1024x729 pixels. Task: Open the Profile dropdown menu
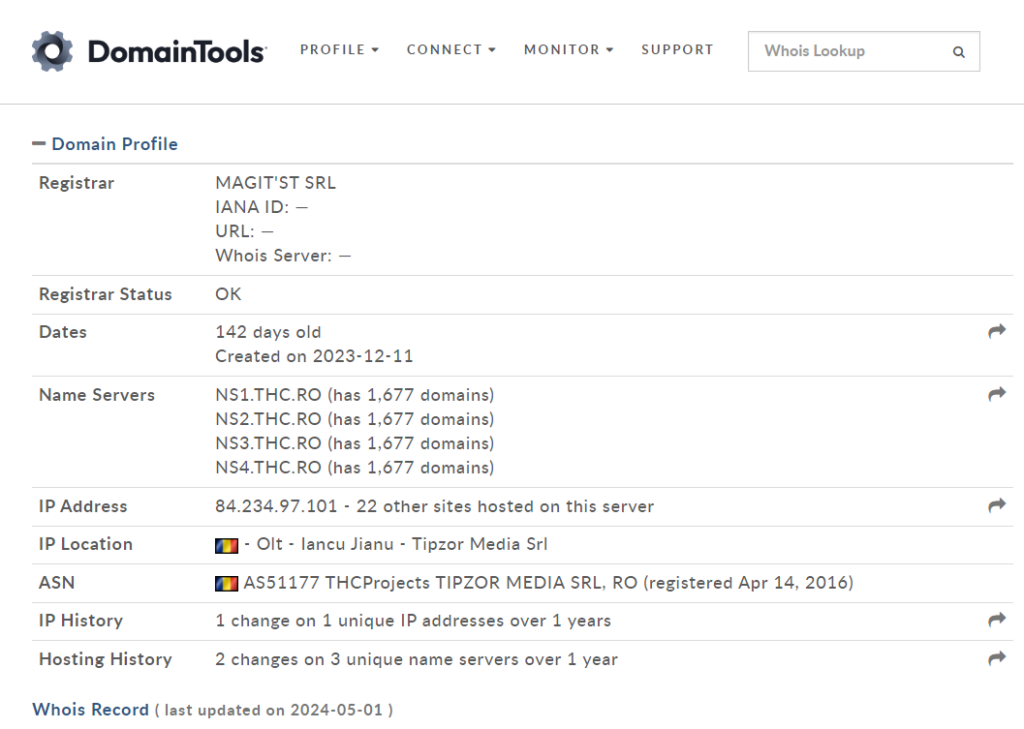point(339,50)
